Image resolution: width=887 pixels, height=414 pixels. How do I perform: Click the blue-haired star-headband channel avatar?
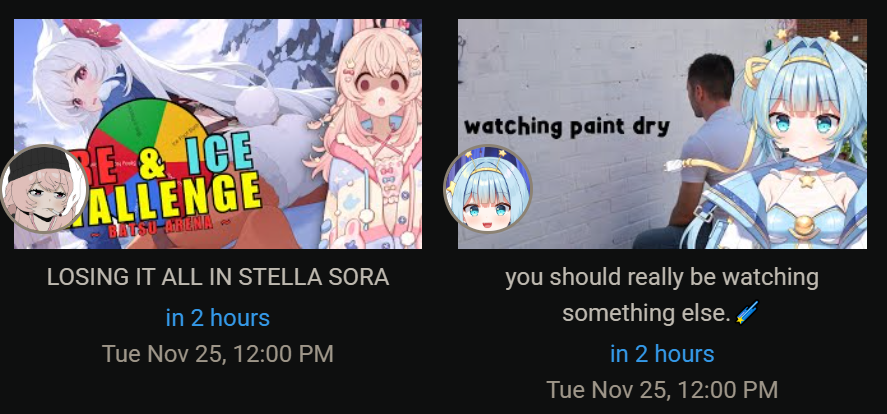click(488, 189)
